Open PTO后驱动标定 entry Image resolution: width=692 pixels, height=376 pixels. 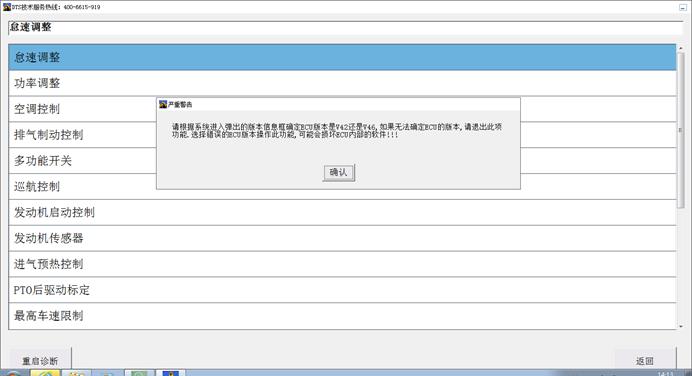pyautogui.click(x=342, y=290)
